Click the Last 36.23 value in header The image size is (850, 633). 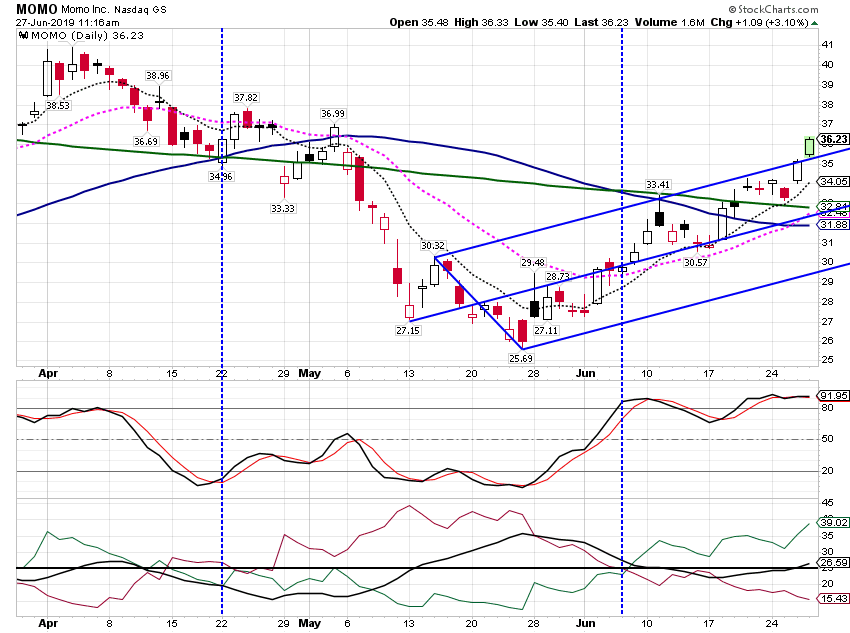click(x=601, y=22)
